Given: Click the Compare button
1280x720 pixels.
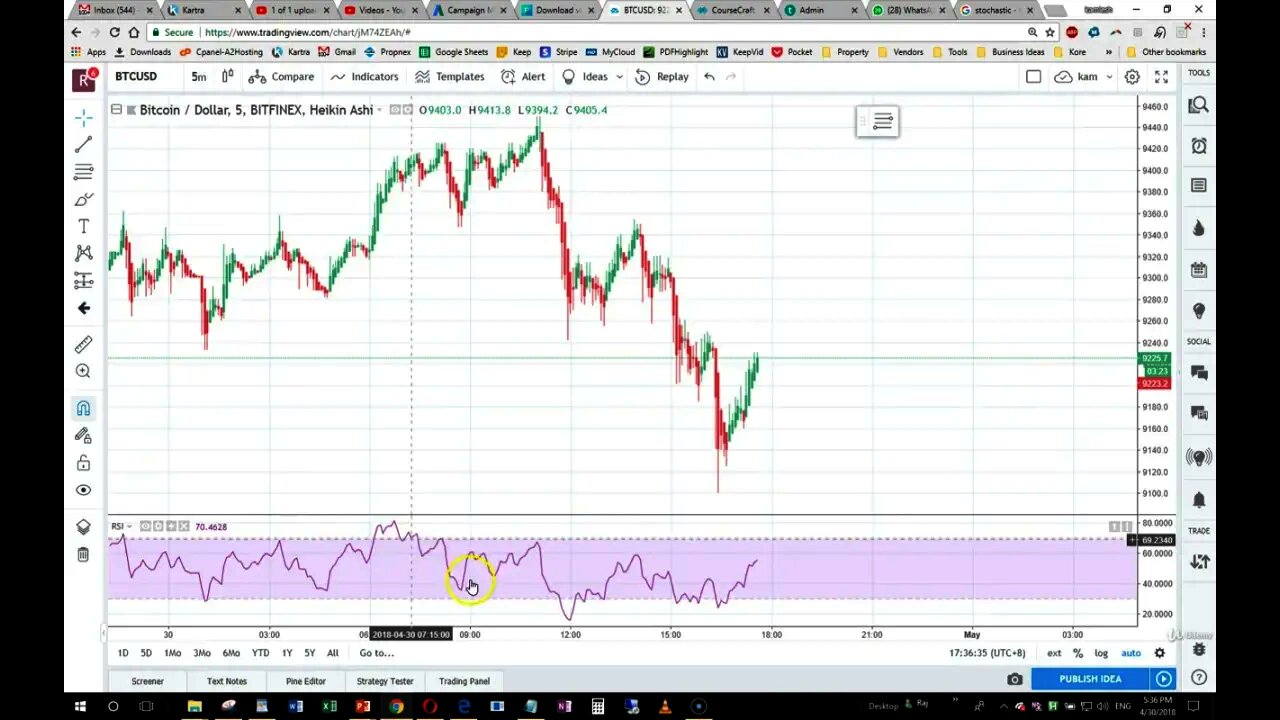Looking at the screenshot, I should point(281,76).
